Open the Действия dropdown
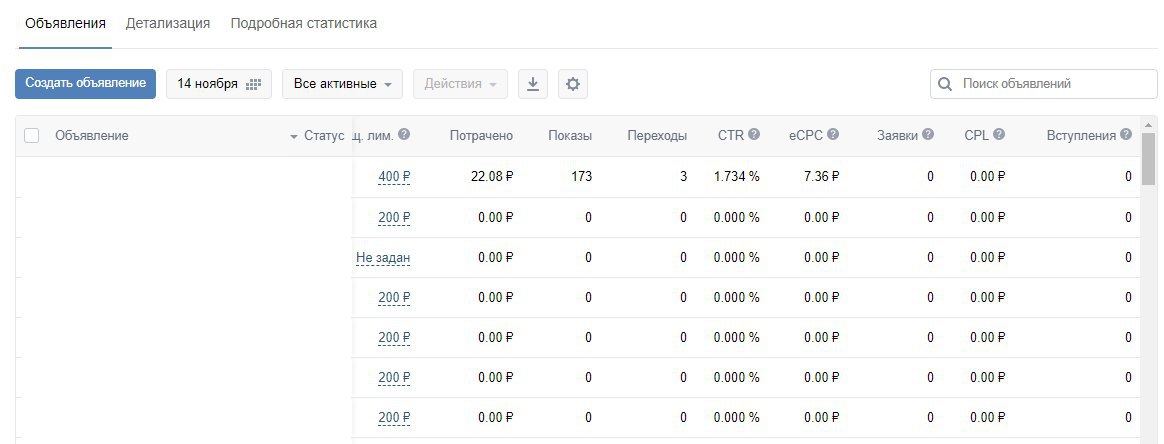The image size is (1164, 444). [x=460, y=84]
